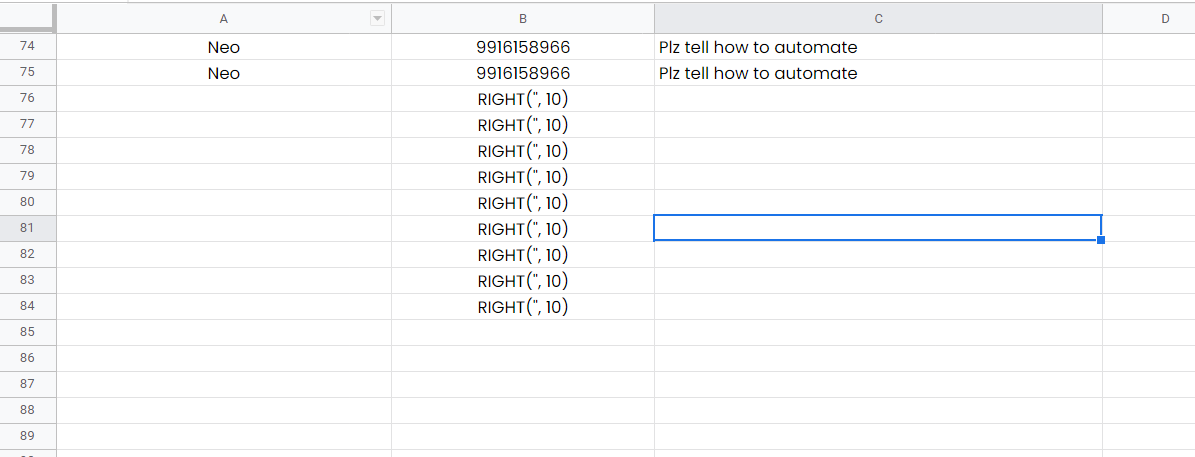
Task: Click the empty column C cell in row 78
Action: (x=878, y=151)
